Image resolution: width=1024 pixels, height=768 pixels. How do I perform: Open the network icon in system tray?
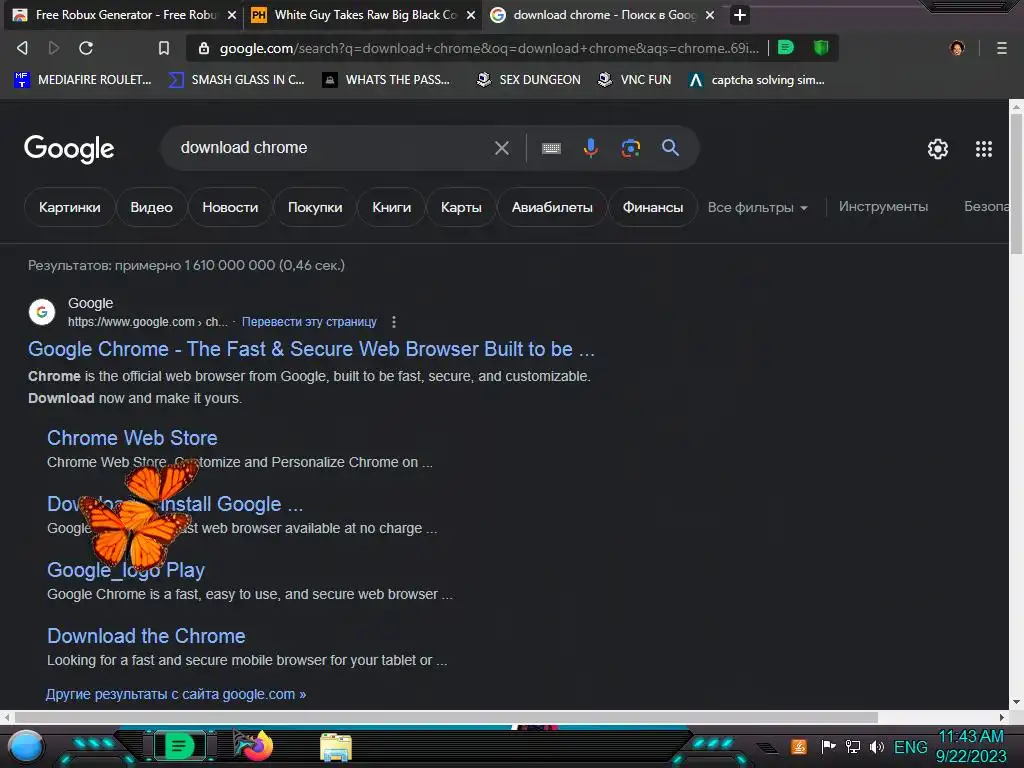pos(853,746)
